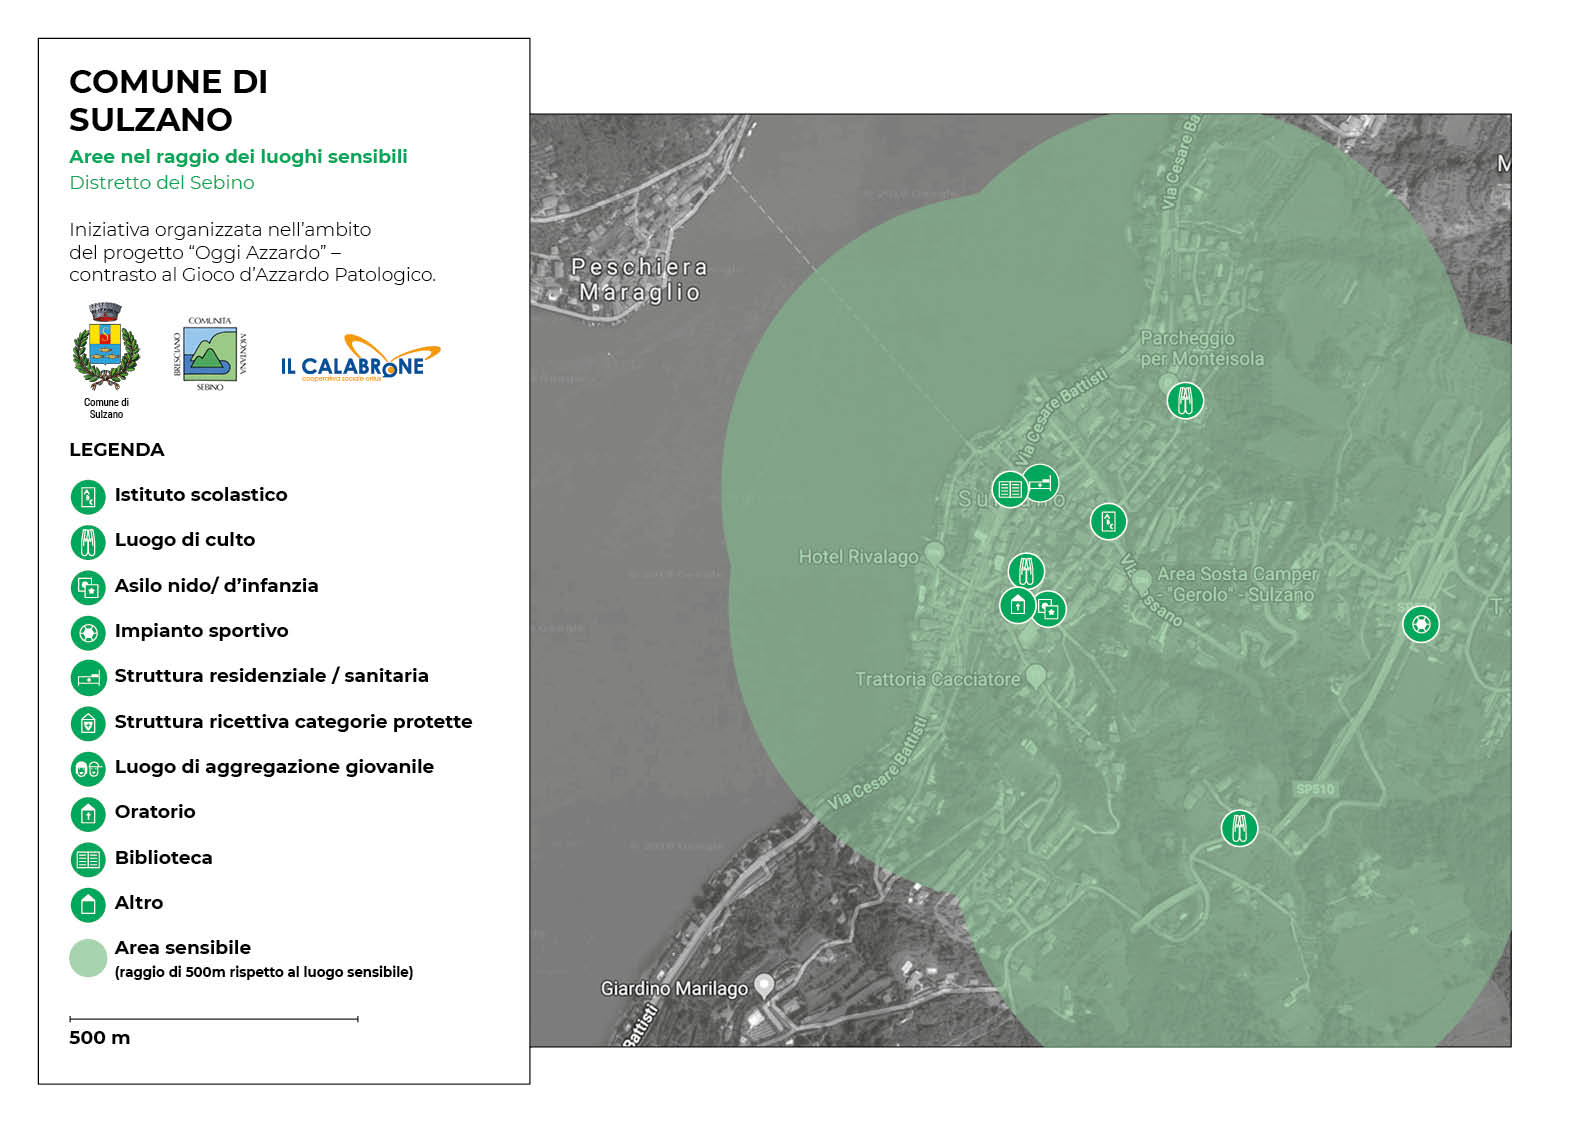Select the worship marker just above the oratorio marker

coord(1026,571)
